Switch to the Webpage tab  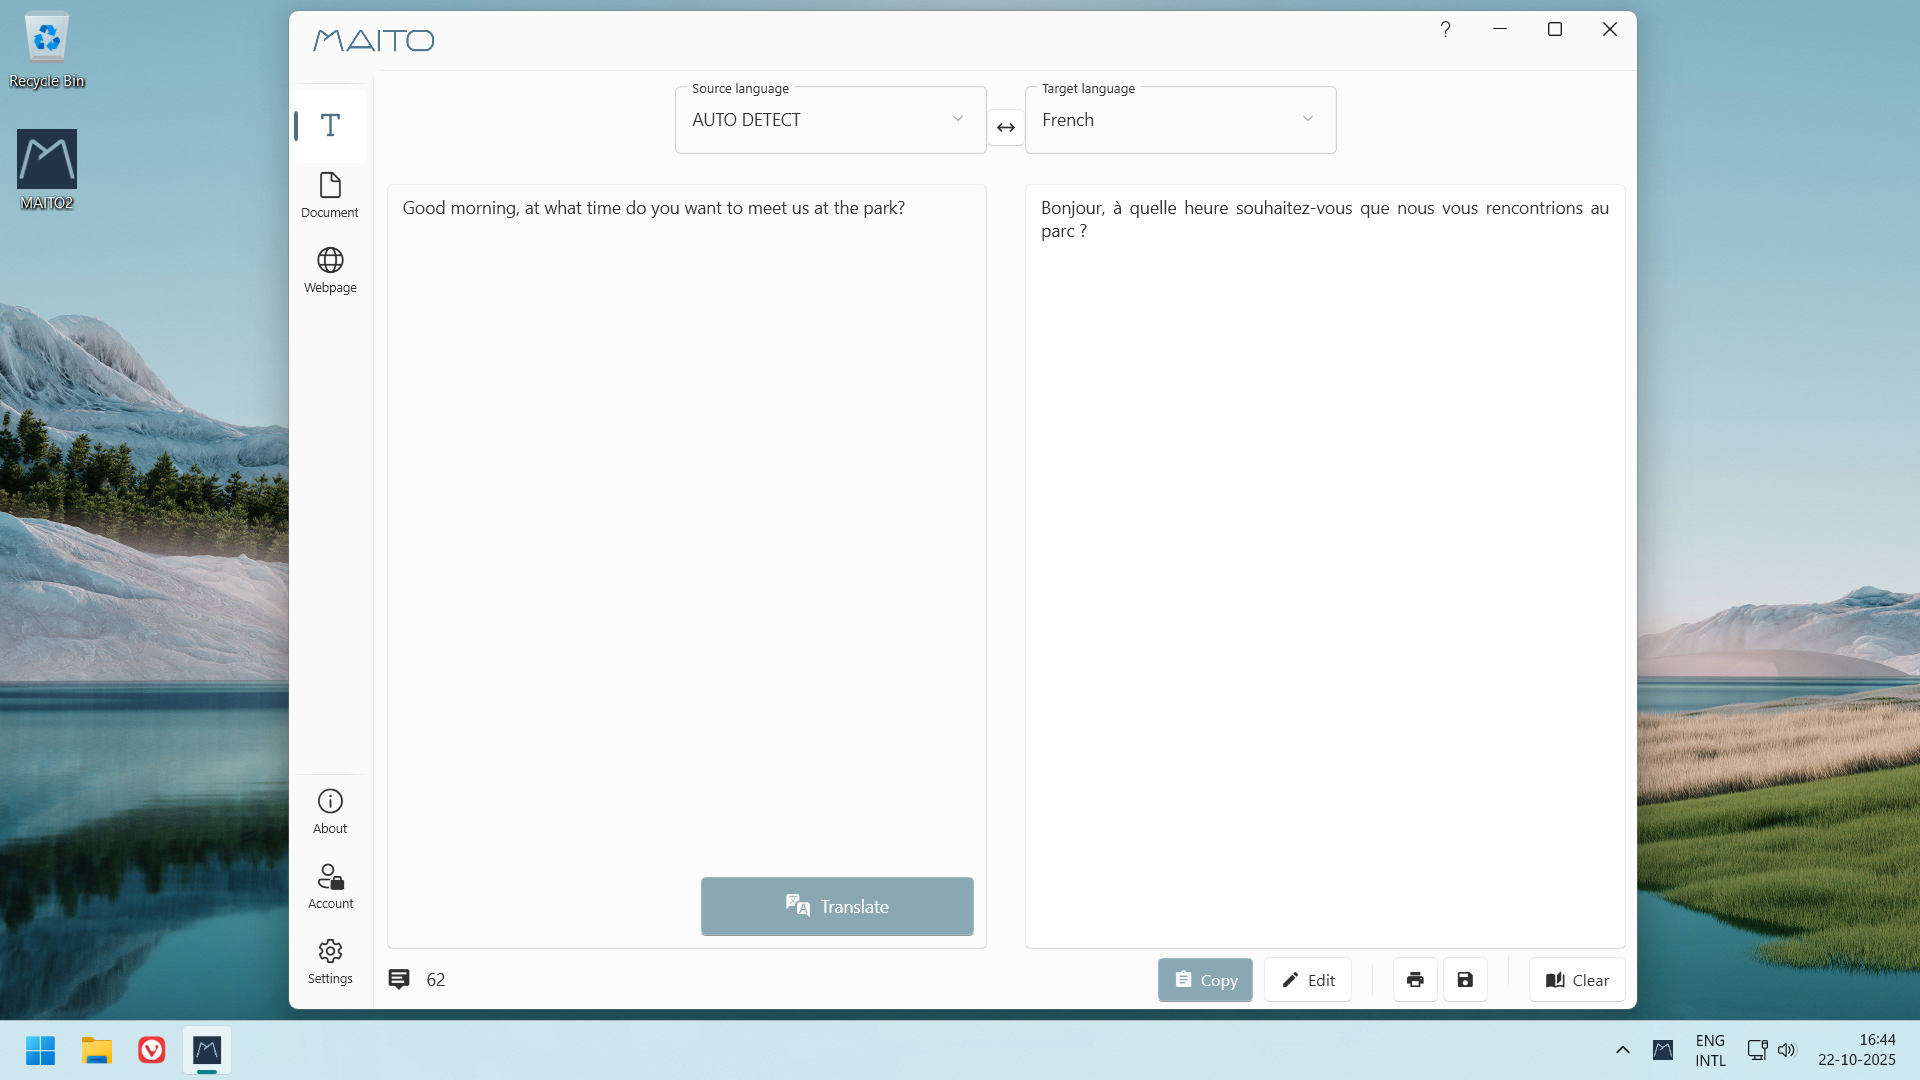point(330,270)
